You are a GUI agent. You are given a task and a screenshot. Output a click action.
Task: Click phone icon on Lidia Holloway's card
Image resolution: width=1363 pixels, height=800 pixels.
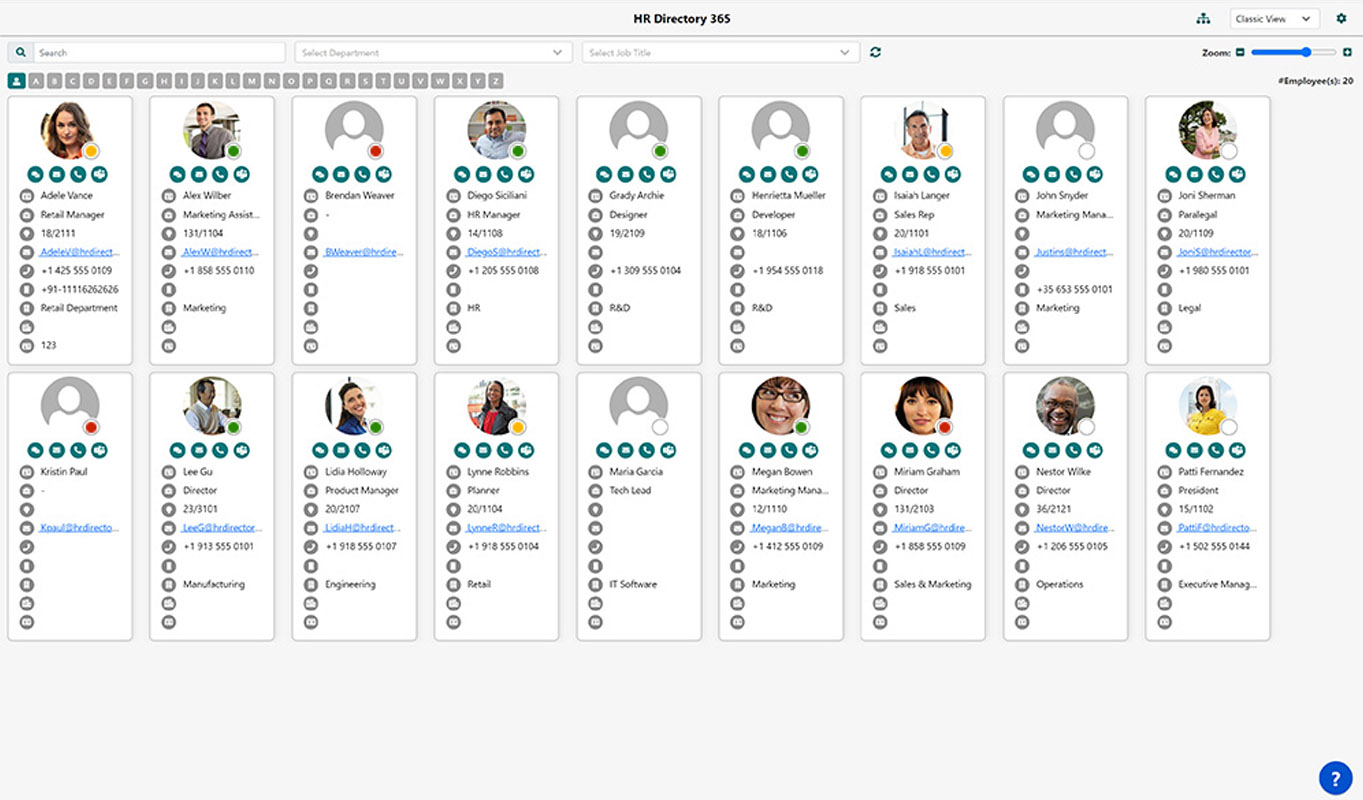click(362, 451)
